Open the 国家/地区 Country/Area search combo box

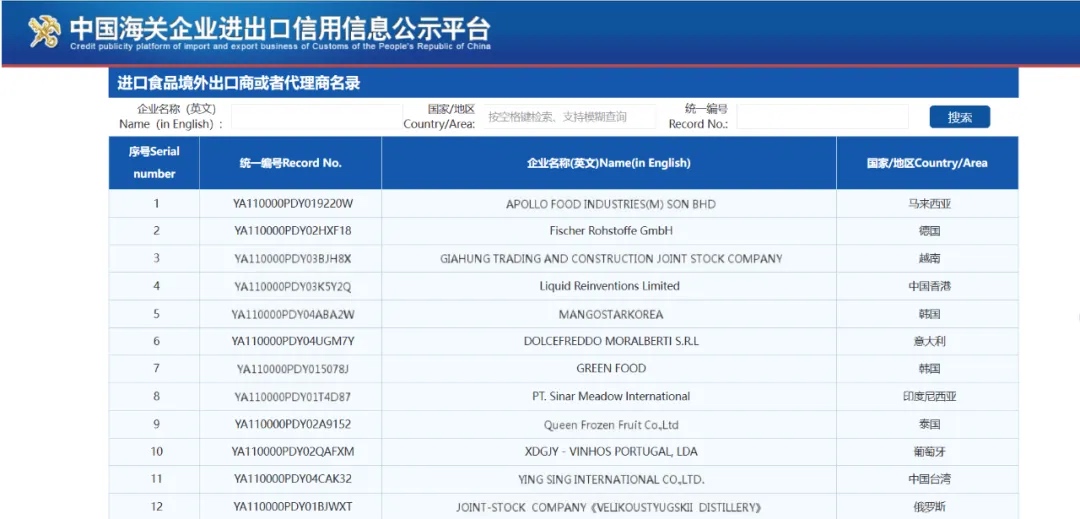click(569, 117)
